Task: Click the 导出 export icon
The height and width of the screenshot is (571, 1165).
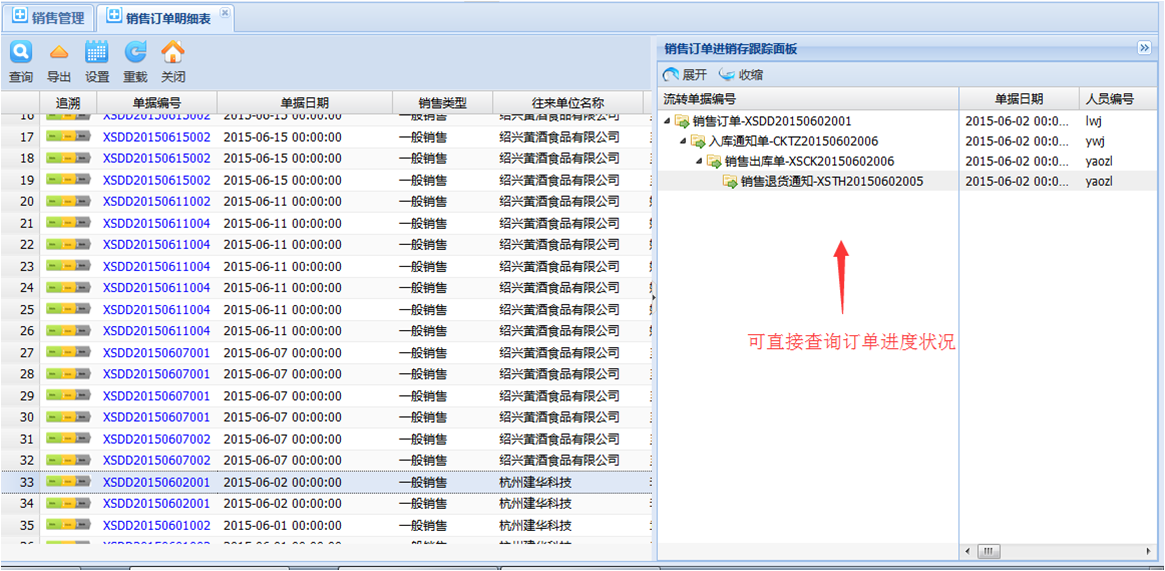Action: (x=59, y=53)
